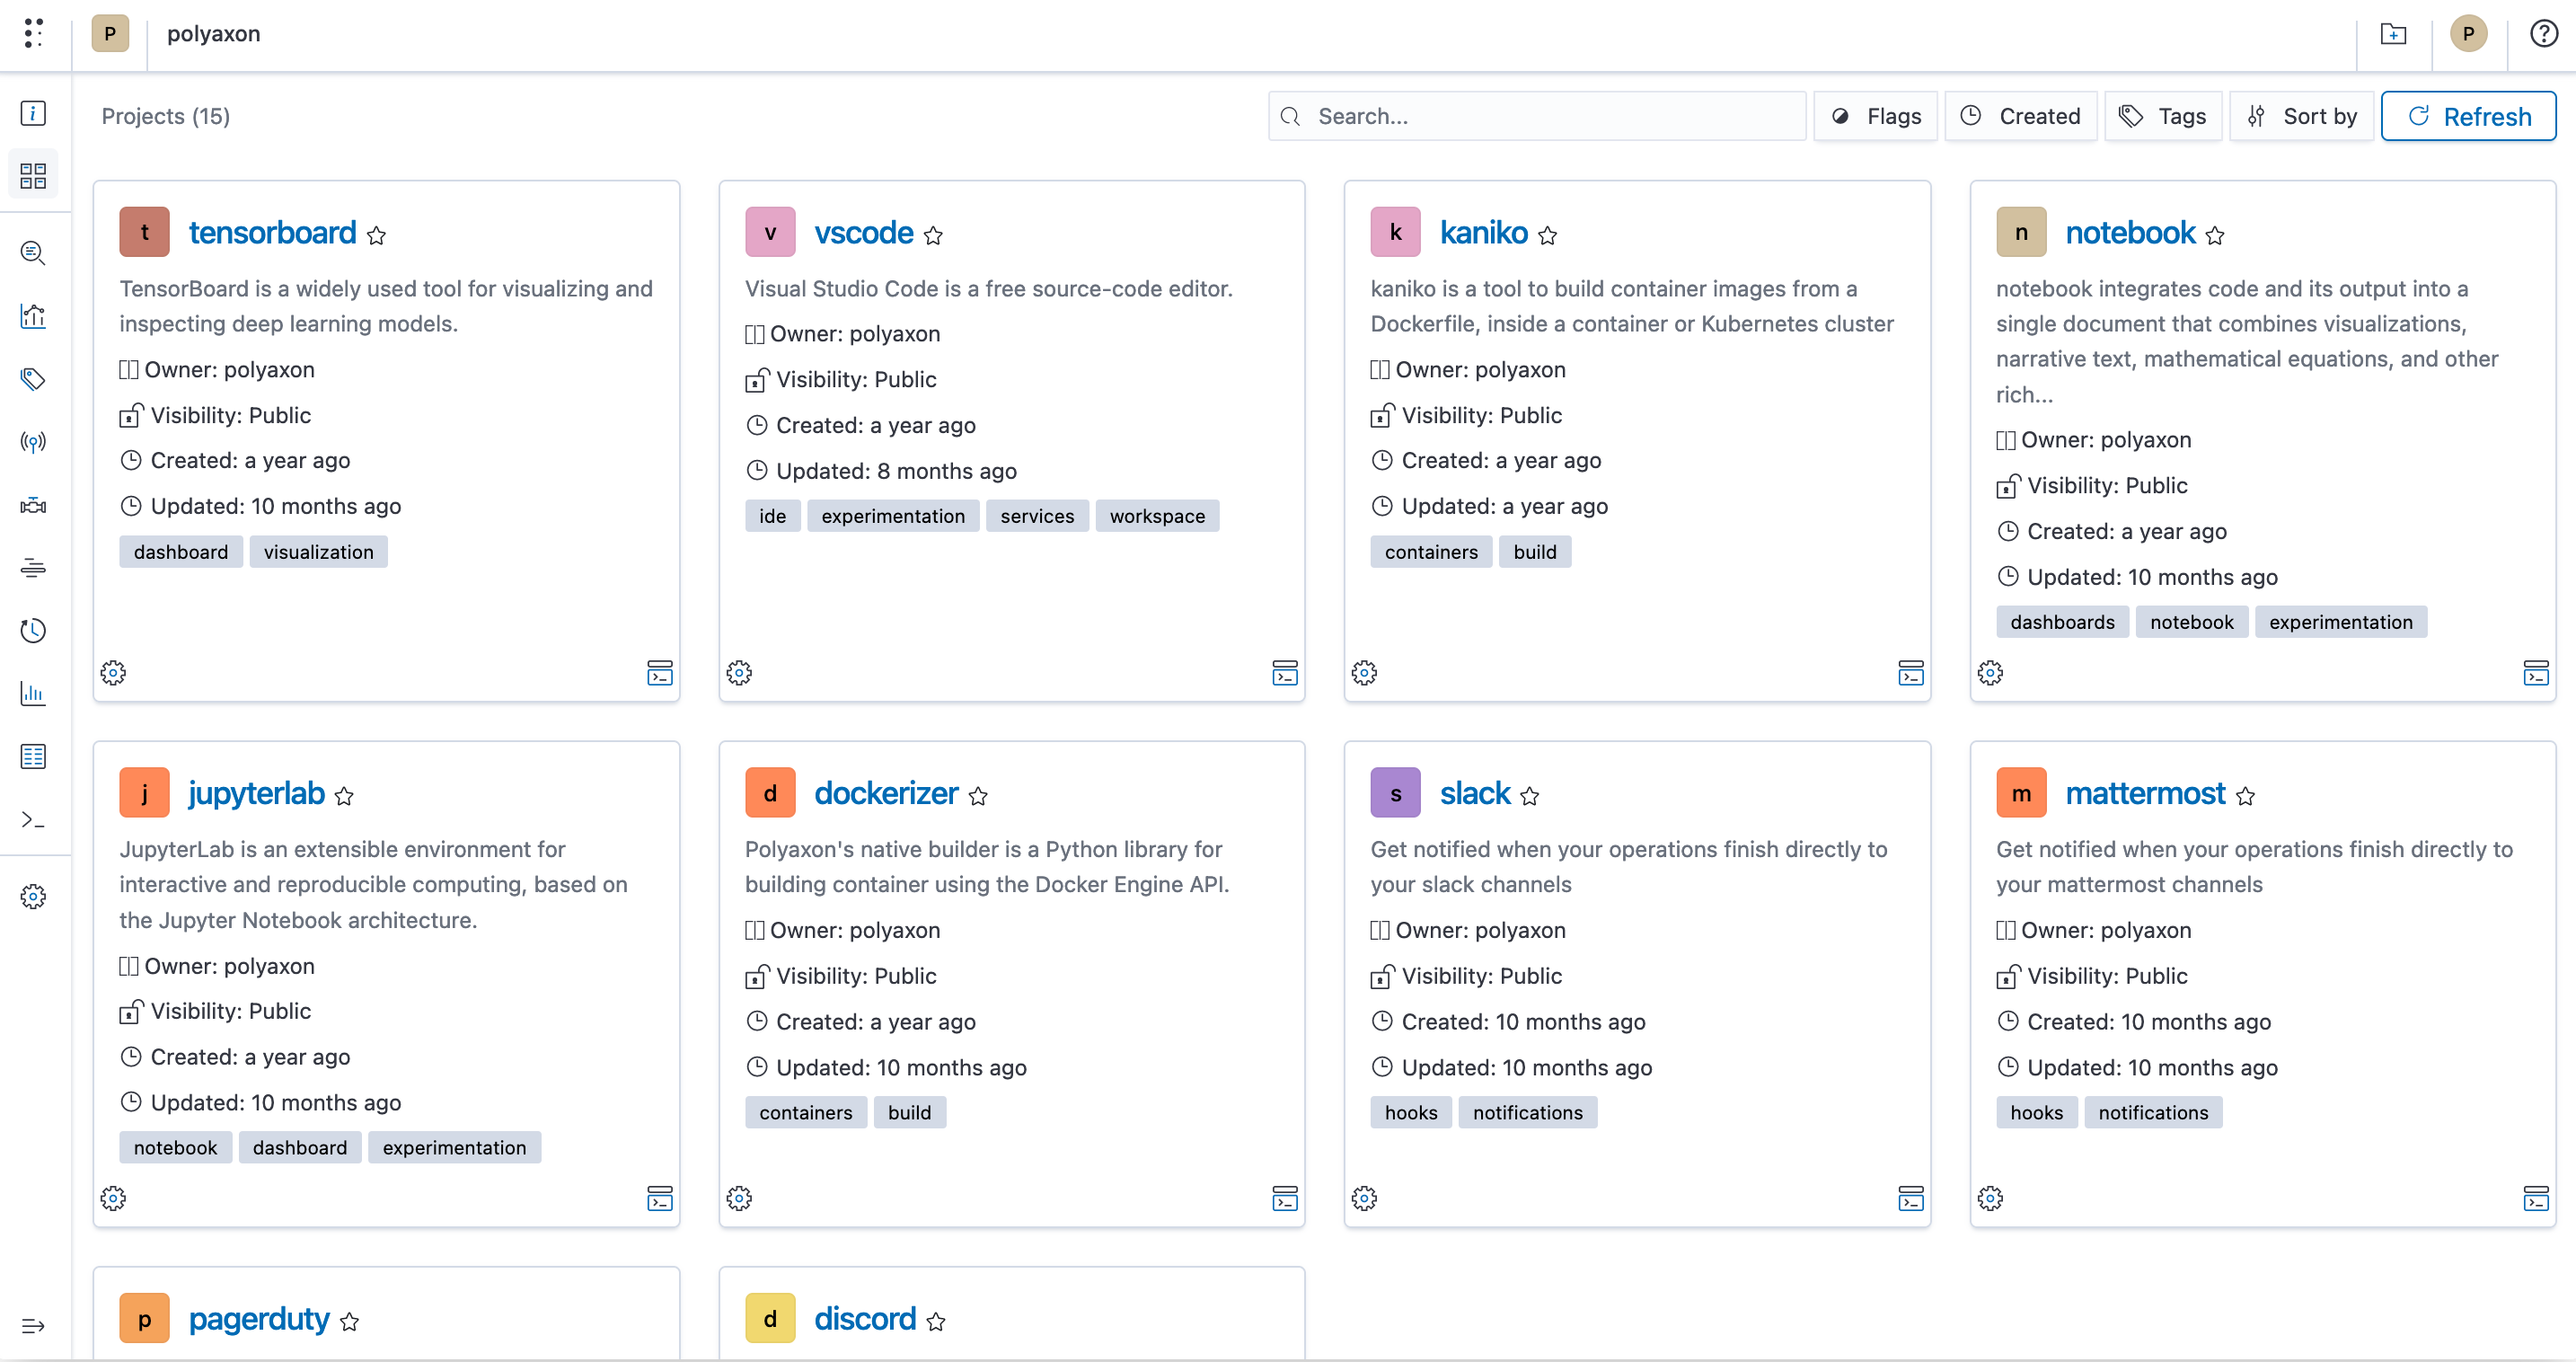
Task: Star the kaniko project
Action: point(1548,235)
